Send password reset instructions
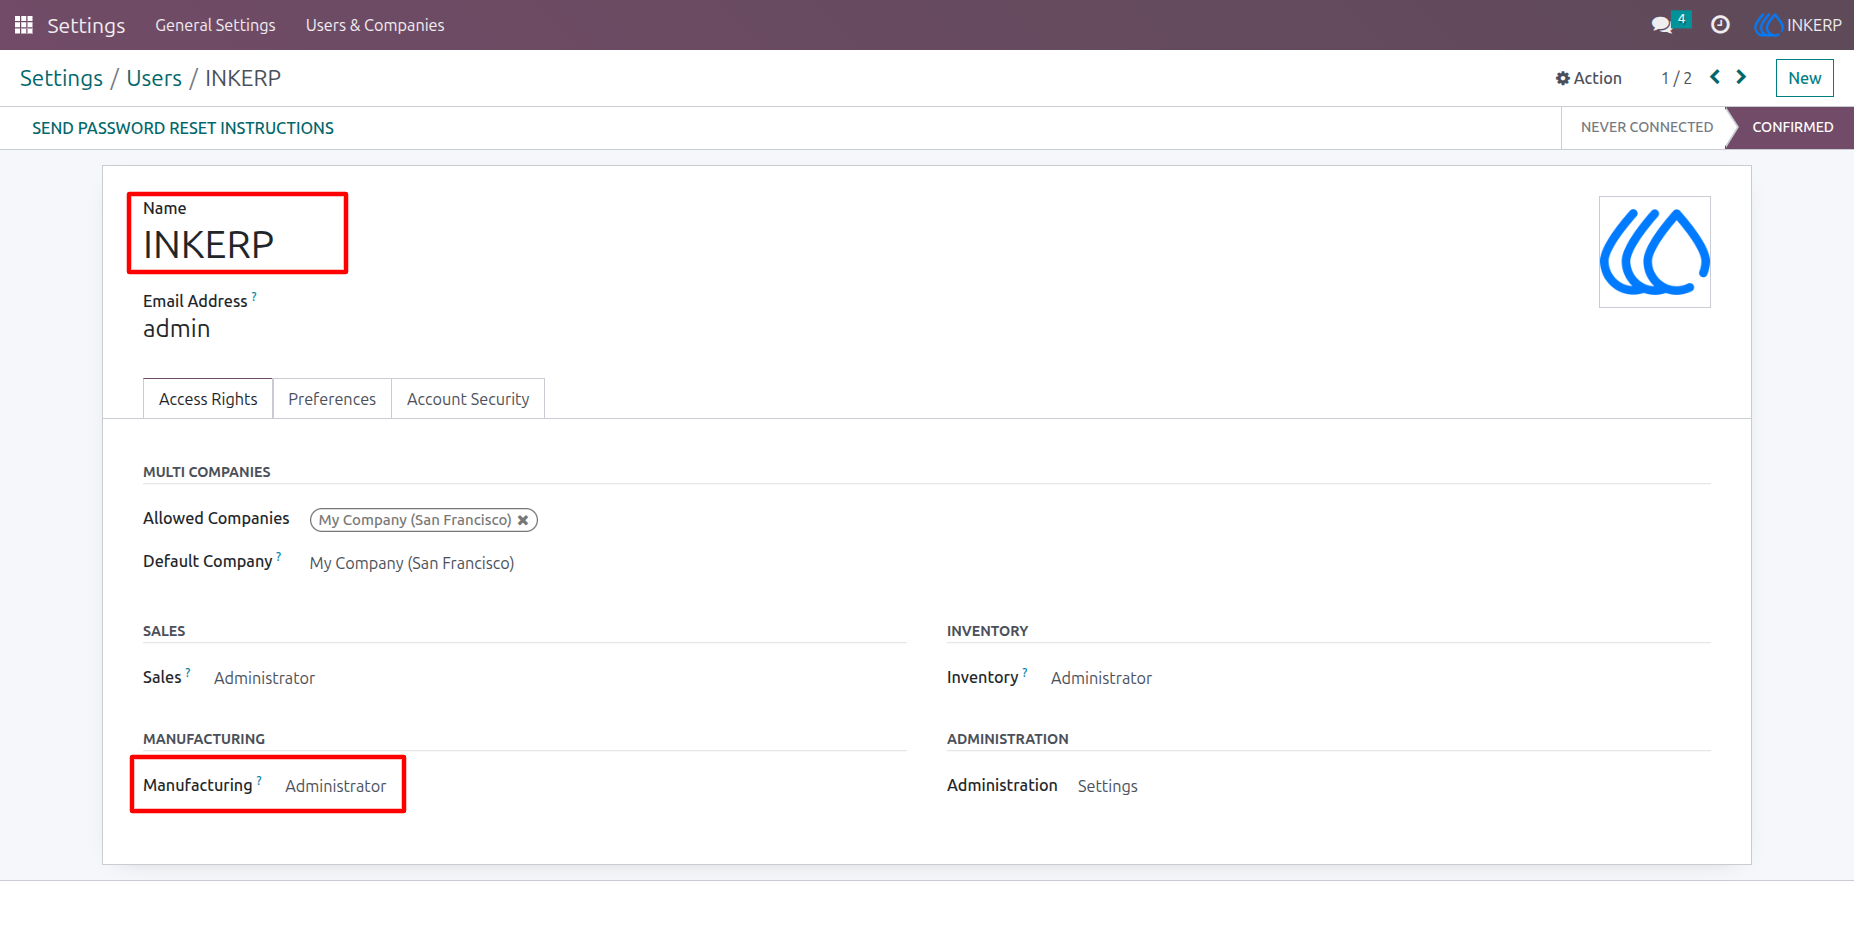 click(183, 128)
